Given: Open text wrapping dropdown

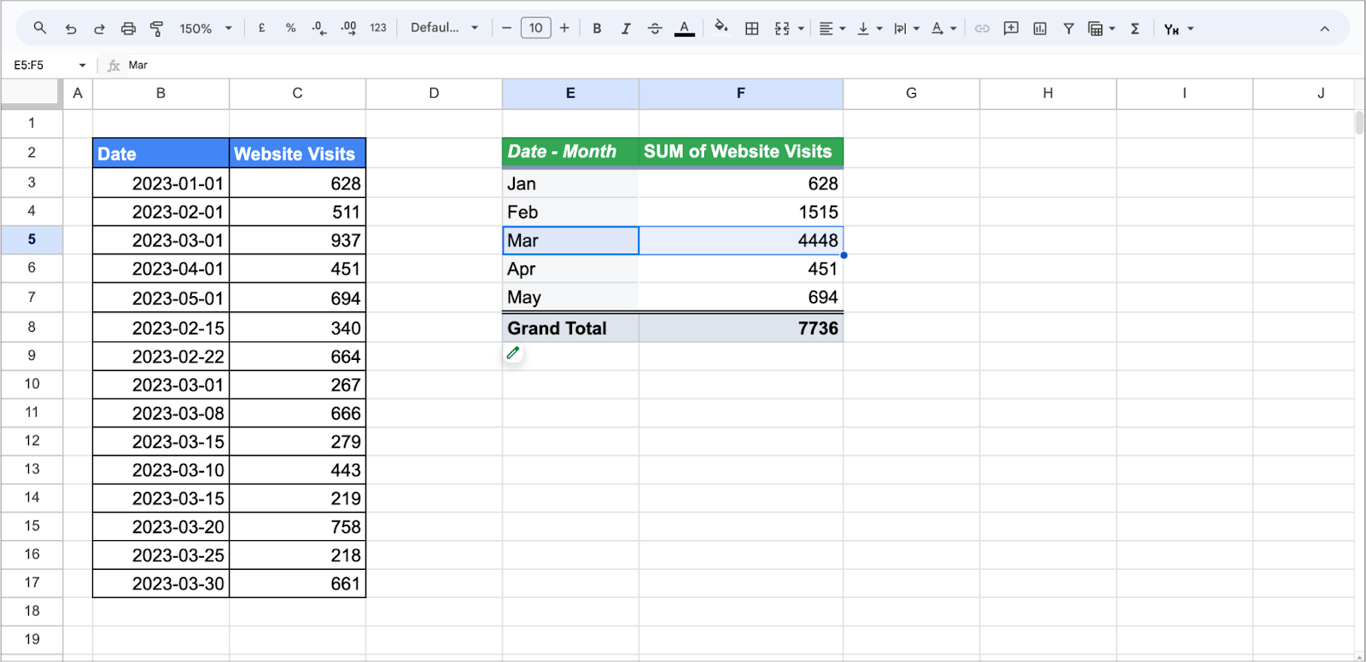Looking at the screenshot, I should click(x=906, y=28).
